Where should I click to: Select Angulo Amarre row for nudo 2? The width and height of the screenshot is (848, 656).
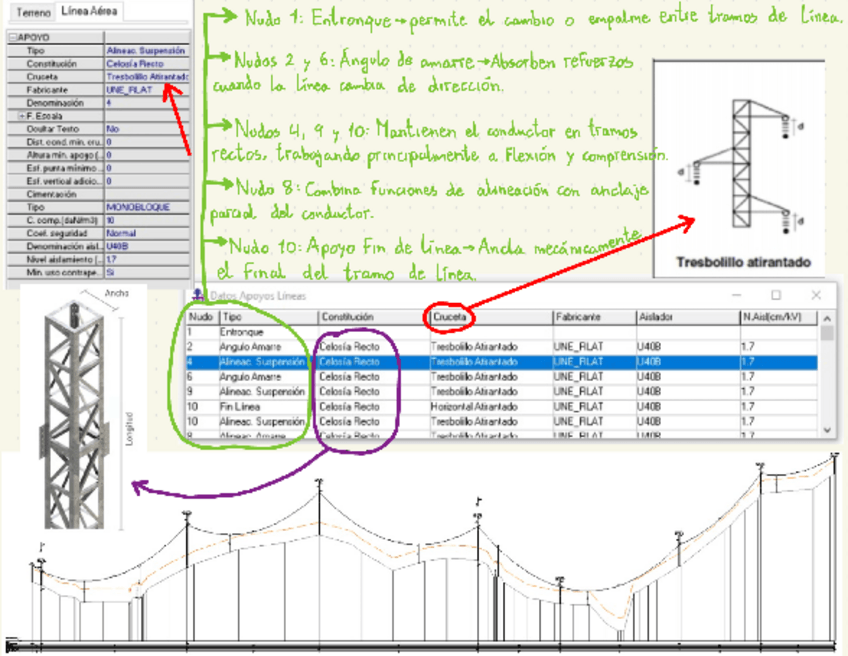[x=502, y=347]
